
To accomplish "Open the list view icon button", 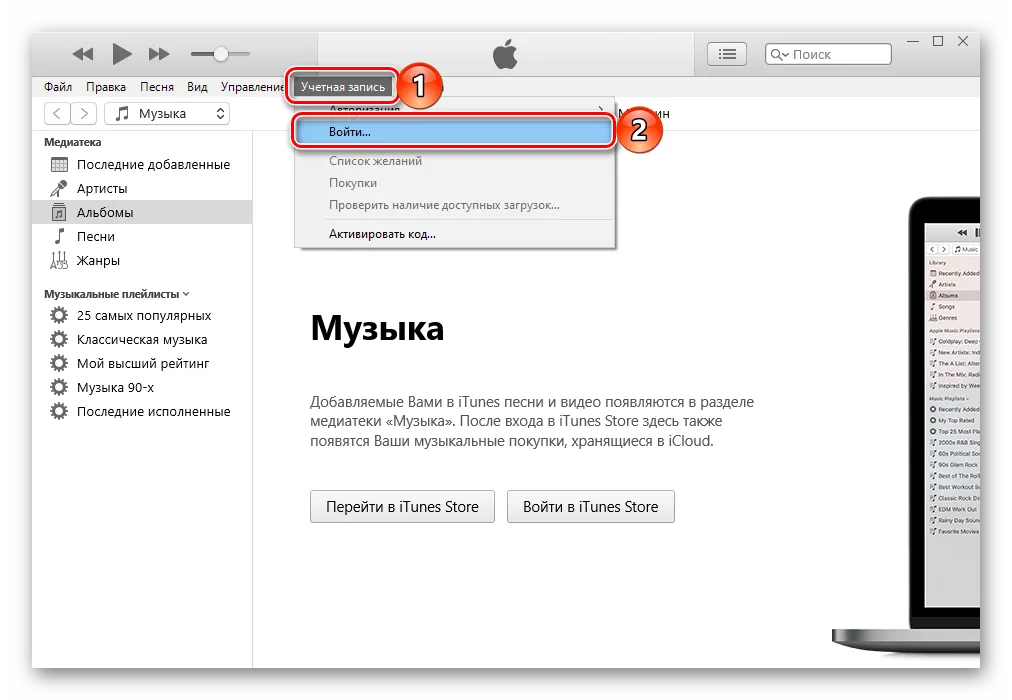I will click(x=727, y=54).
